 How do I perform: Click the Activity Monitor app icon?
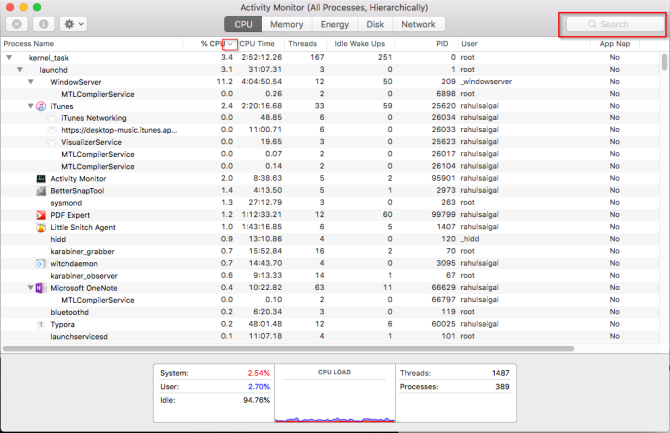tap(41, 179)
